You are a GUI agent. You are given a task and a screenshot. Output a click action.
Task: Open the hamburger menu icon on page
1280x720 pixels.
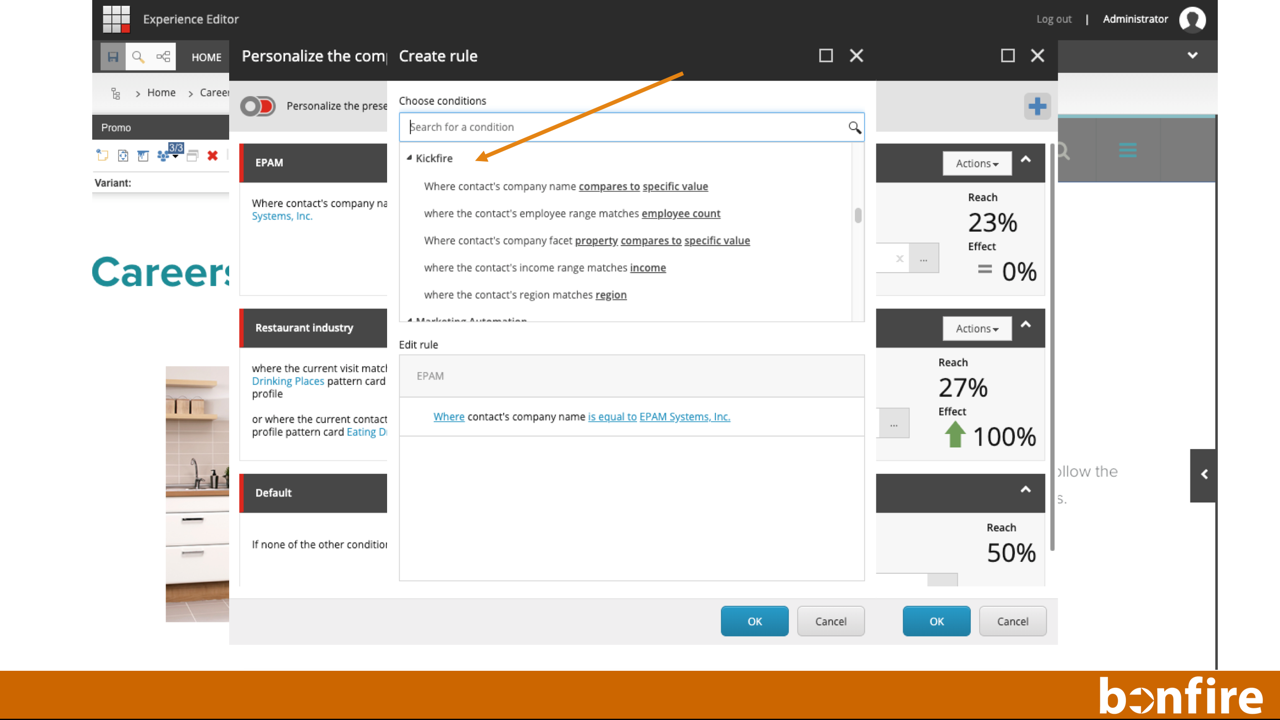(1128, 151)
